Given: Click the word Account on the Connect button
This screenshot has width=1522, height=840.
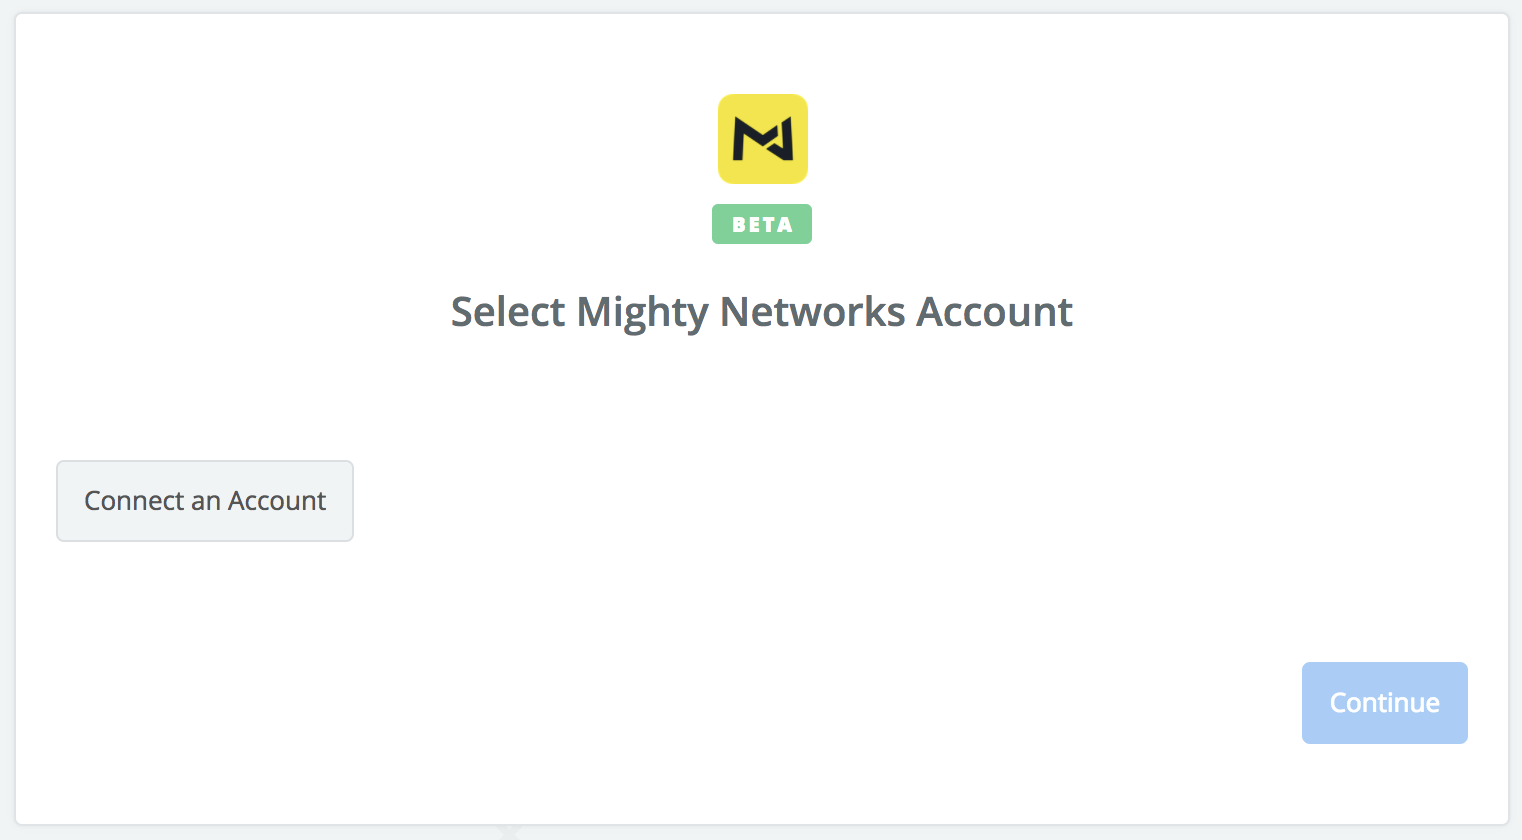Looking at the screenshot, I should [x=277, y=501].
